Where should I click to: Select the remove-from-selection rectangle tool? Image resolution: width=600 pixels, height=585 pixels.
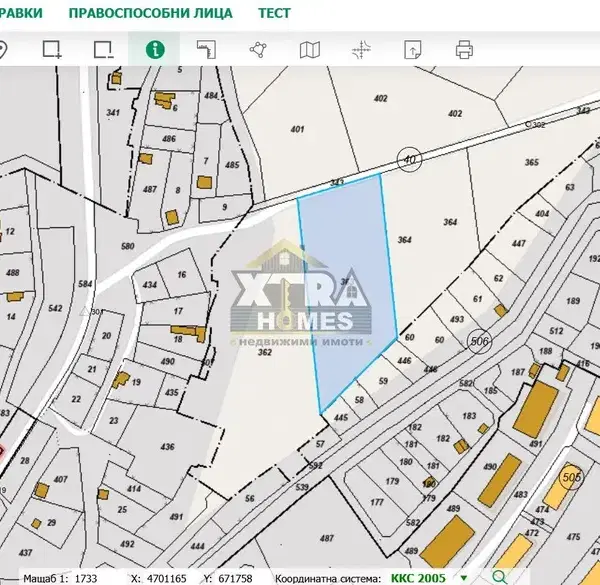pyautogui.click(x=104, y=50)
